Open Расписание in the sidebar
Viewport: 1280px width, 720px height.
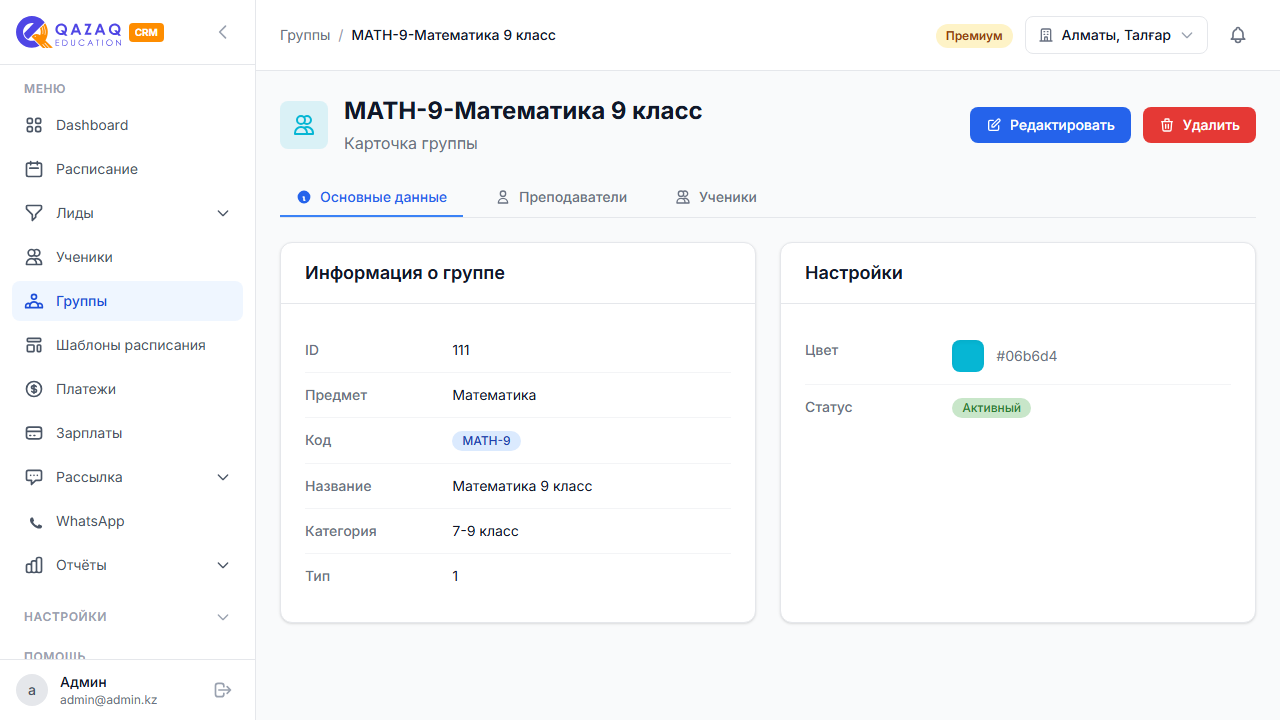click(128, 169)
